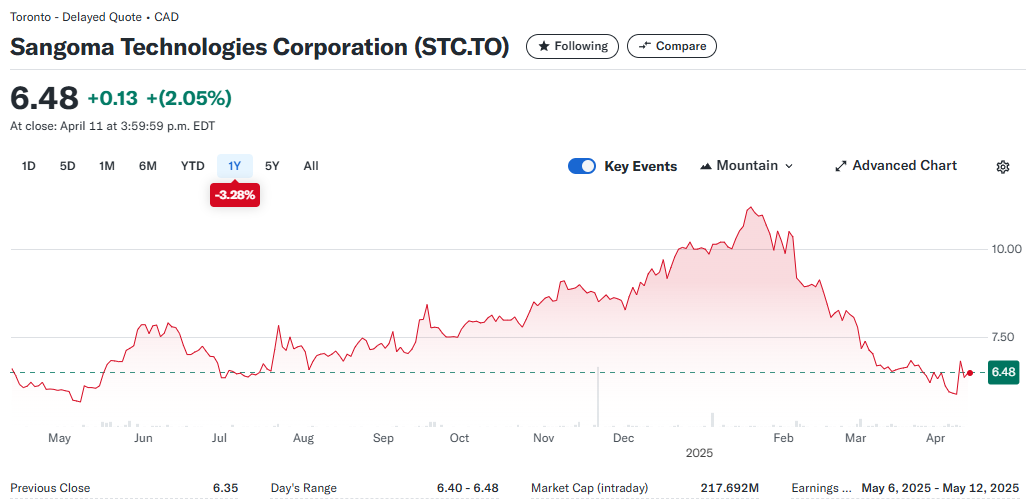1031x499 pixels.
Task: Select the All range tab
Action: coord(311,166)
